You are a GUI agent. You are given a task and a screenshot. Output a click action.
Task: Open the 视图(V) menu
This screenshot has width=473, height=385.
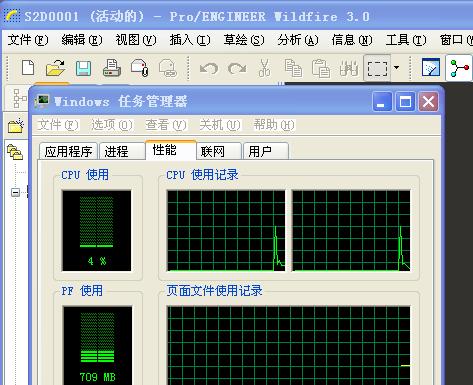[136, 40]
